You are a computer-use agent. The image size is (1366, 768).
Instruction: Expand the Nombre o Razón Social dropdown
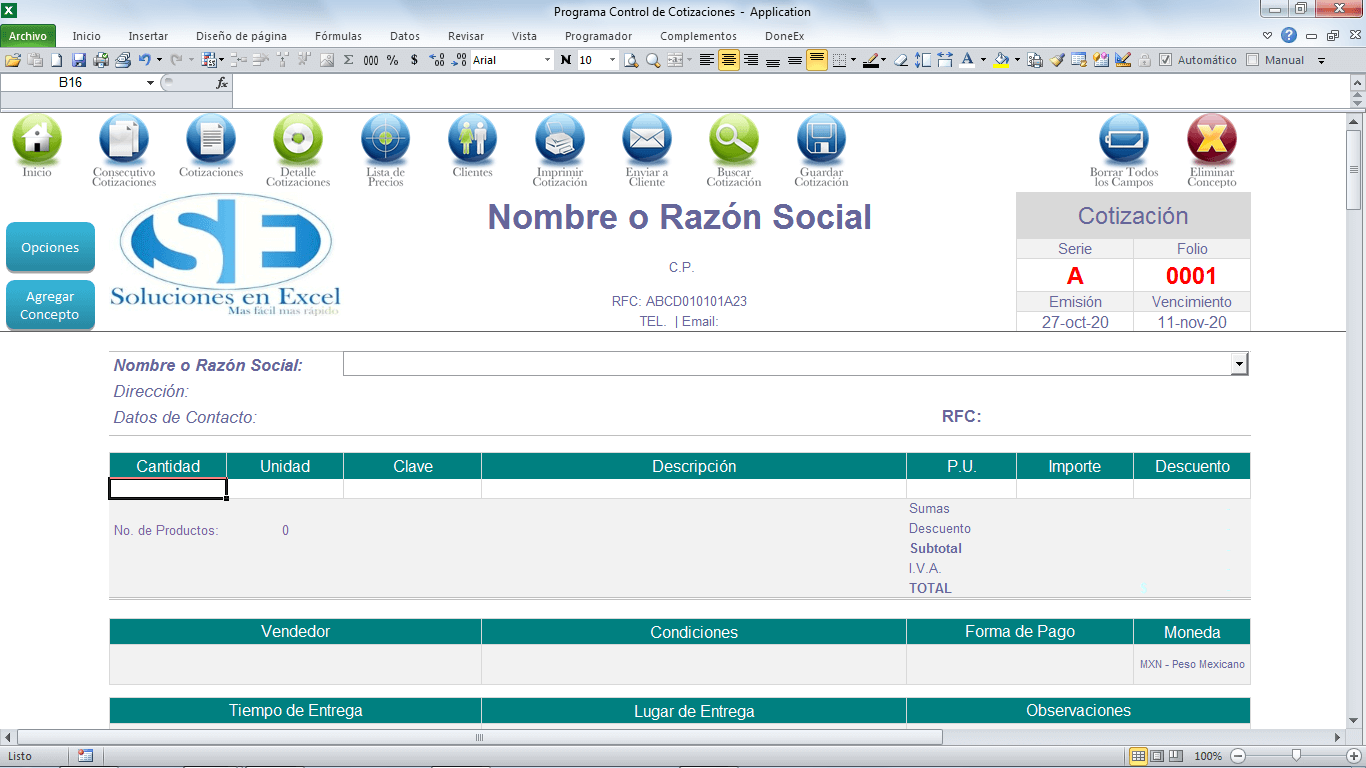tap(1240, 364)
